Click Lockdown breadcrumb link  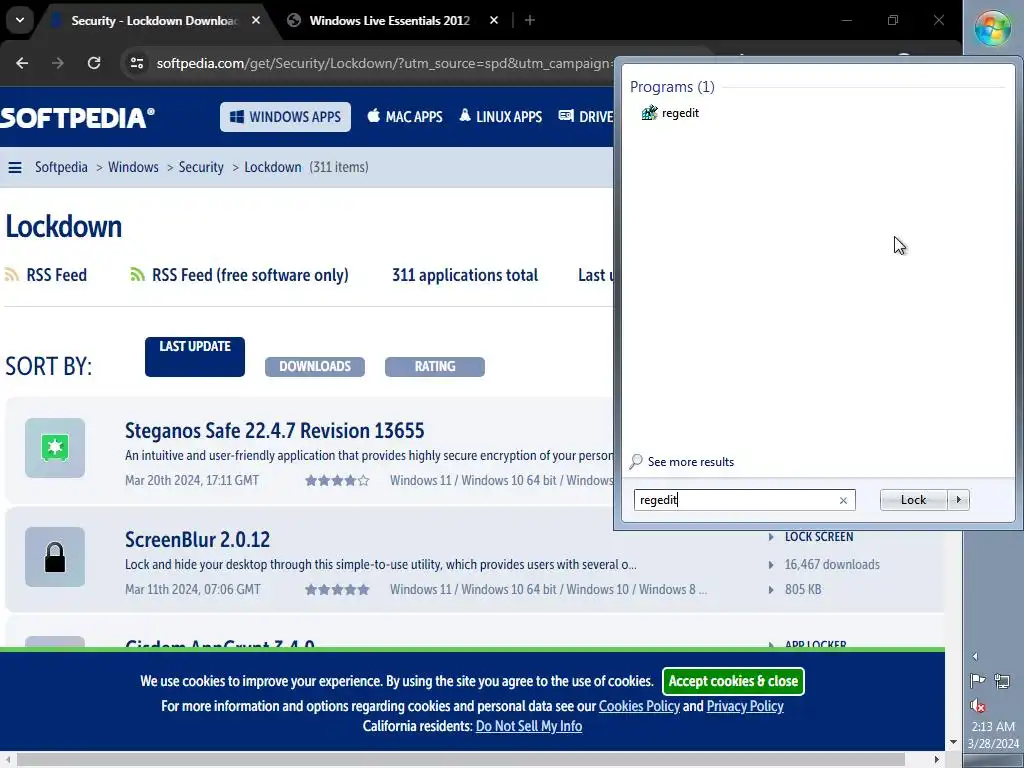click(273, 167)
